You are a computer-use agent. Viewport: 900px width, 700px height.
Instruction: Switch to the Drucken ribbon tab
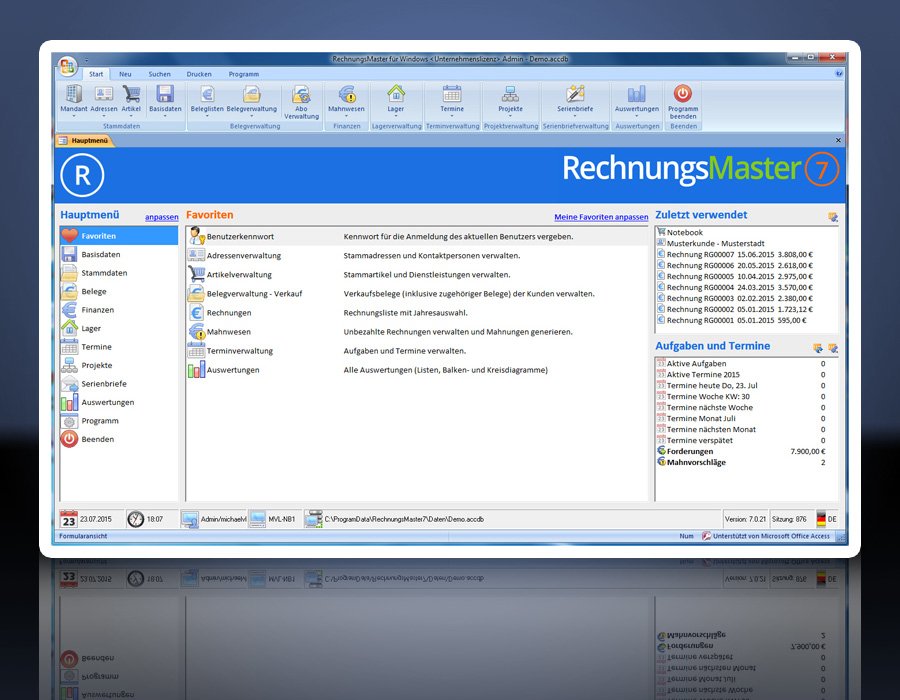click(199, 74)
